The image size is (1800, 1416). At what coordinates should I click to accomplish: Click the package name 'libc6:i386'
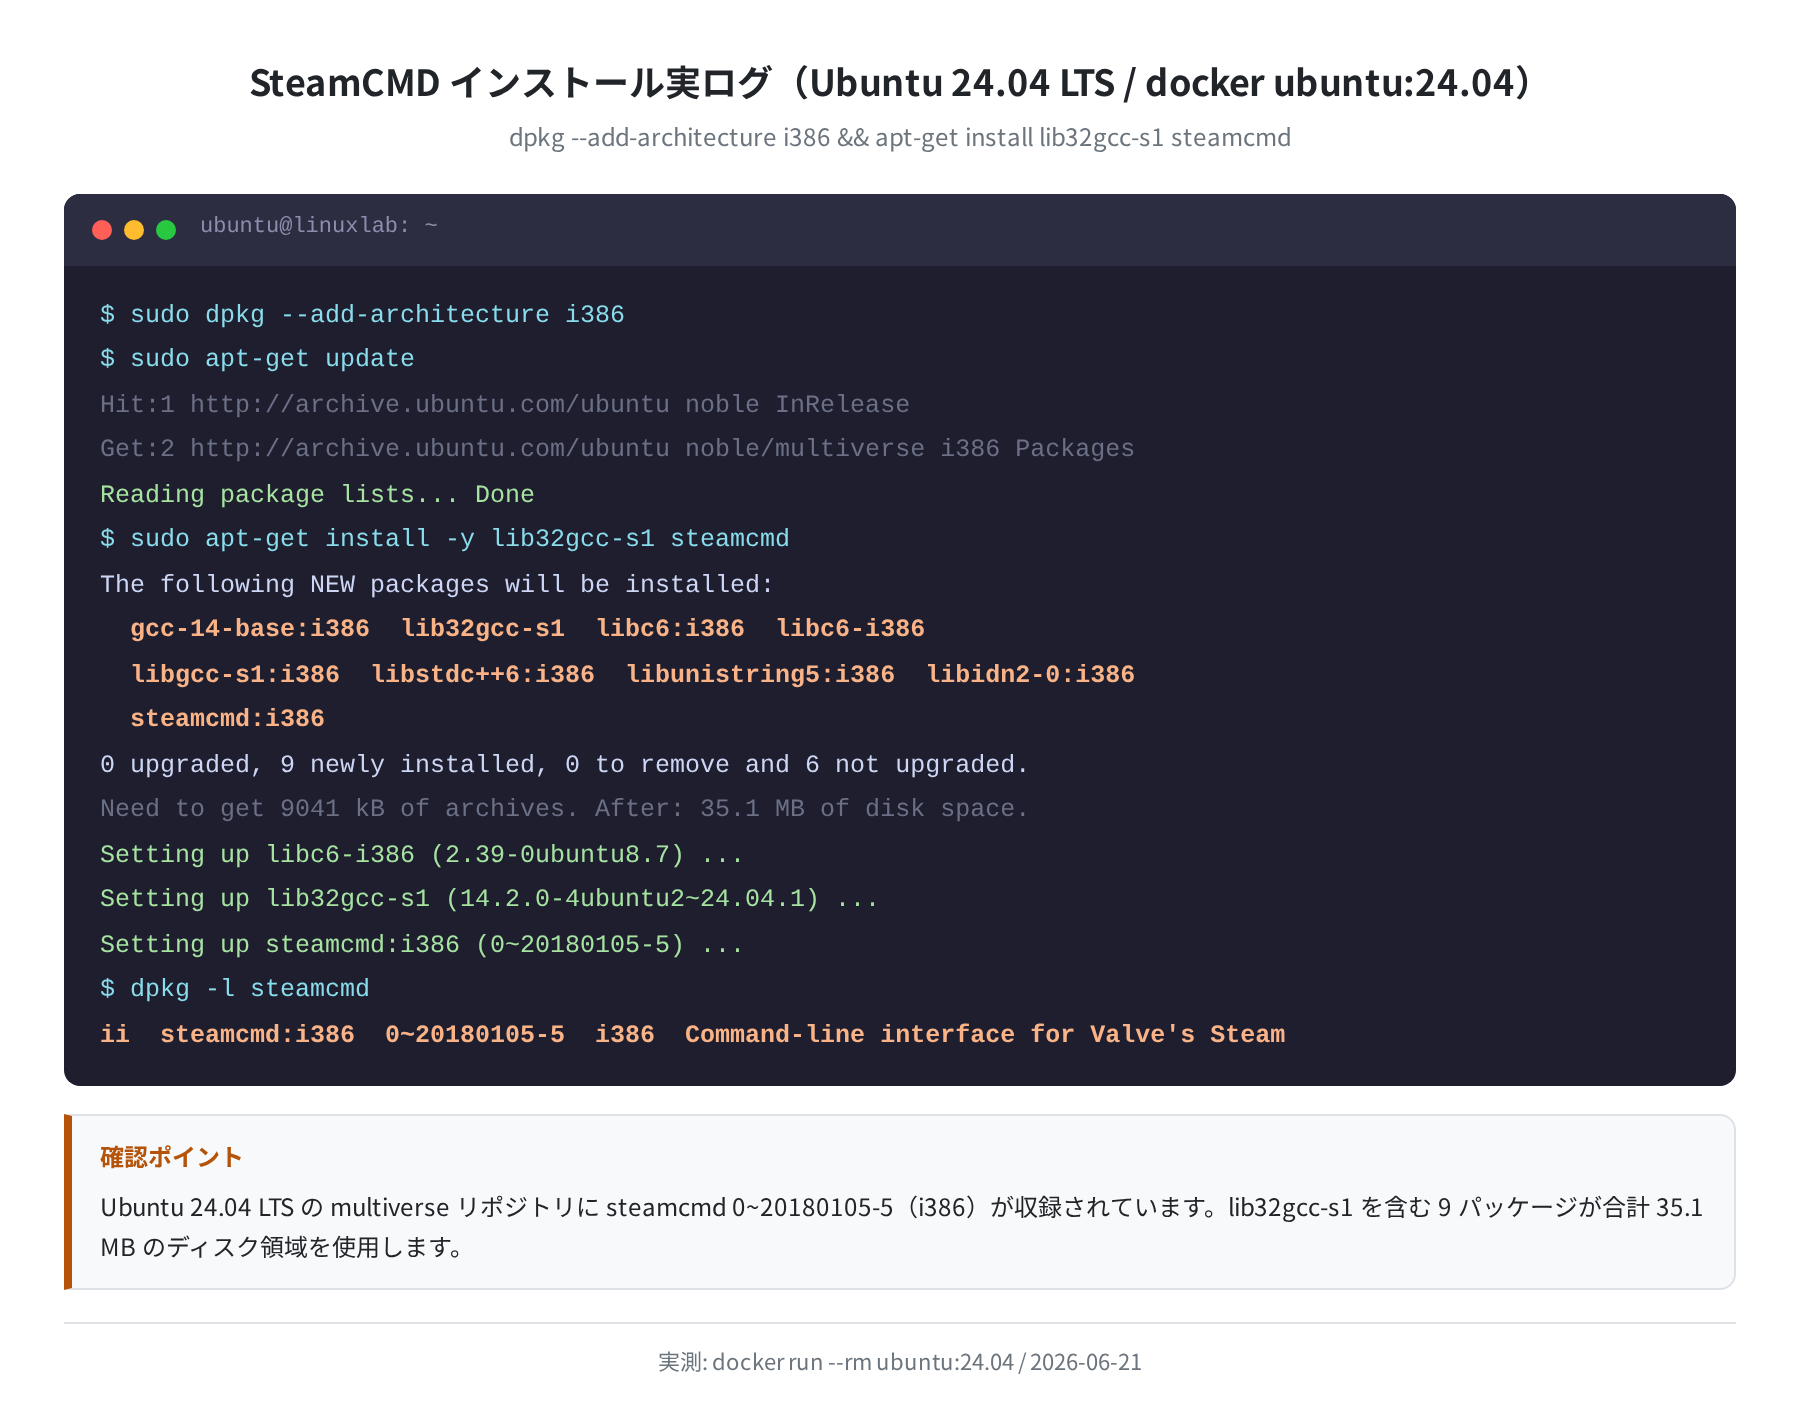pos(670,628)
